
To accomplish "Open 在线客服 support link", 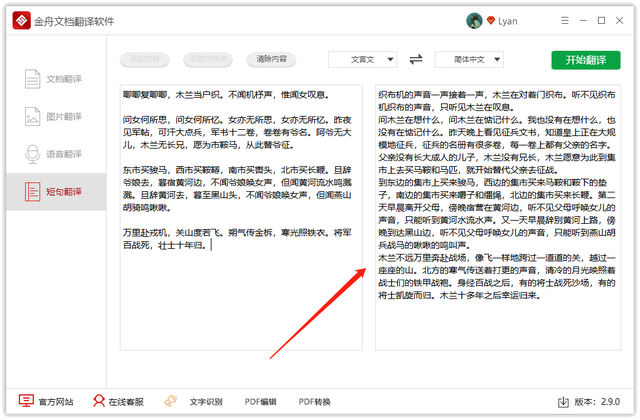I will point(126,402).
